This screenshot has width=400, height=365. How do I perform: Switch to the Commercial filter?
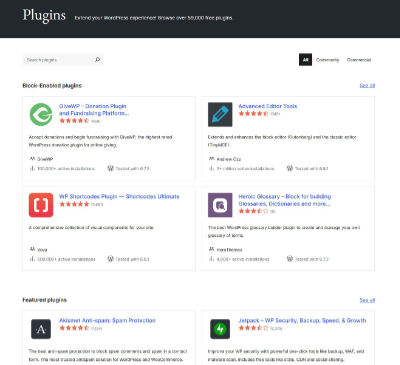coord(359,60)
